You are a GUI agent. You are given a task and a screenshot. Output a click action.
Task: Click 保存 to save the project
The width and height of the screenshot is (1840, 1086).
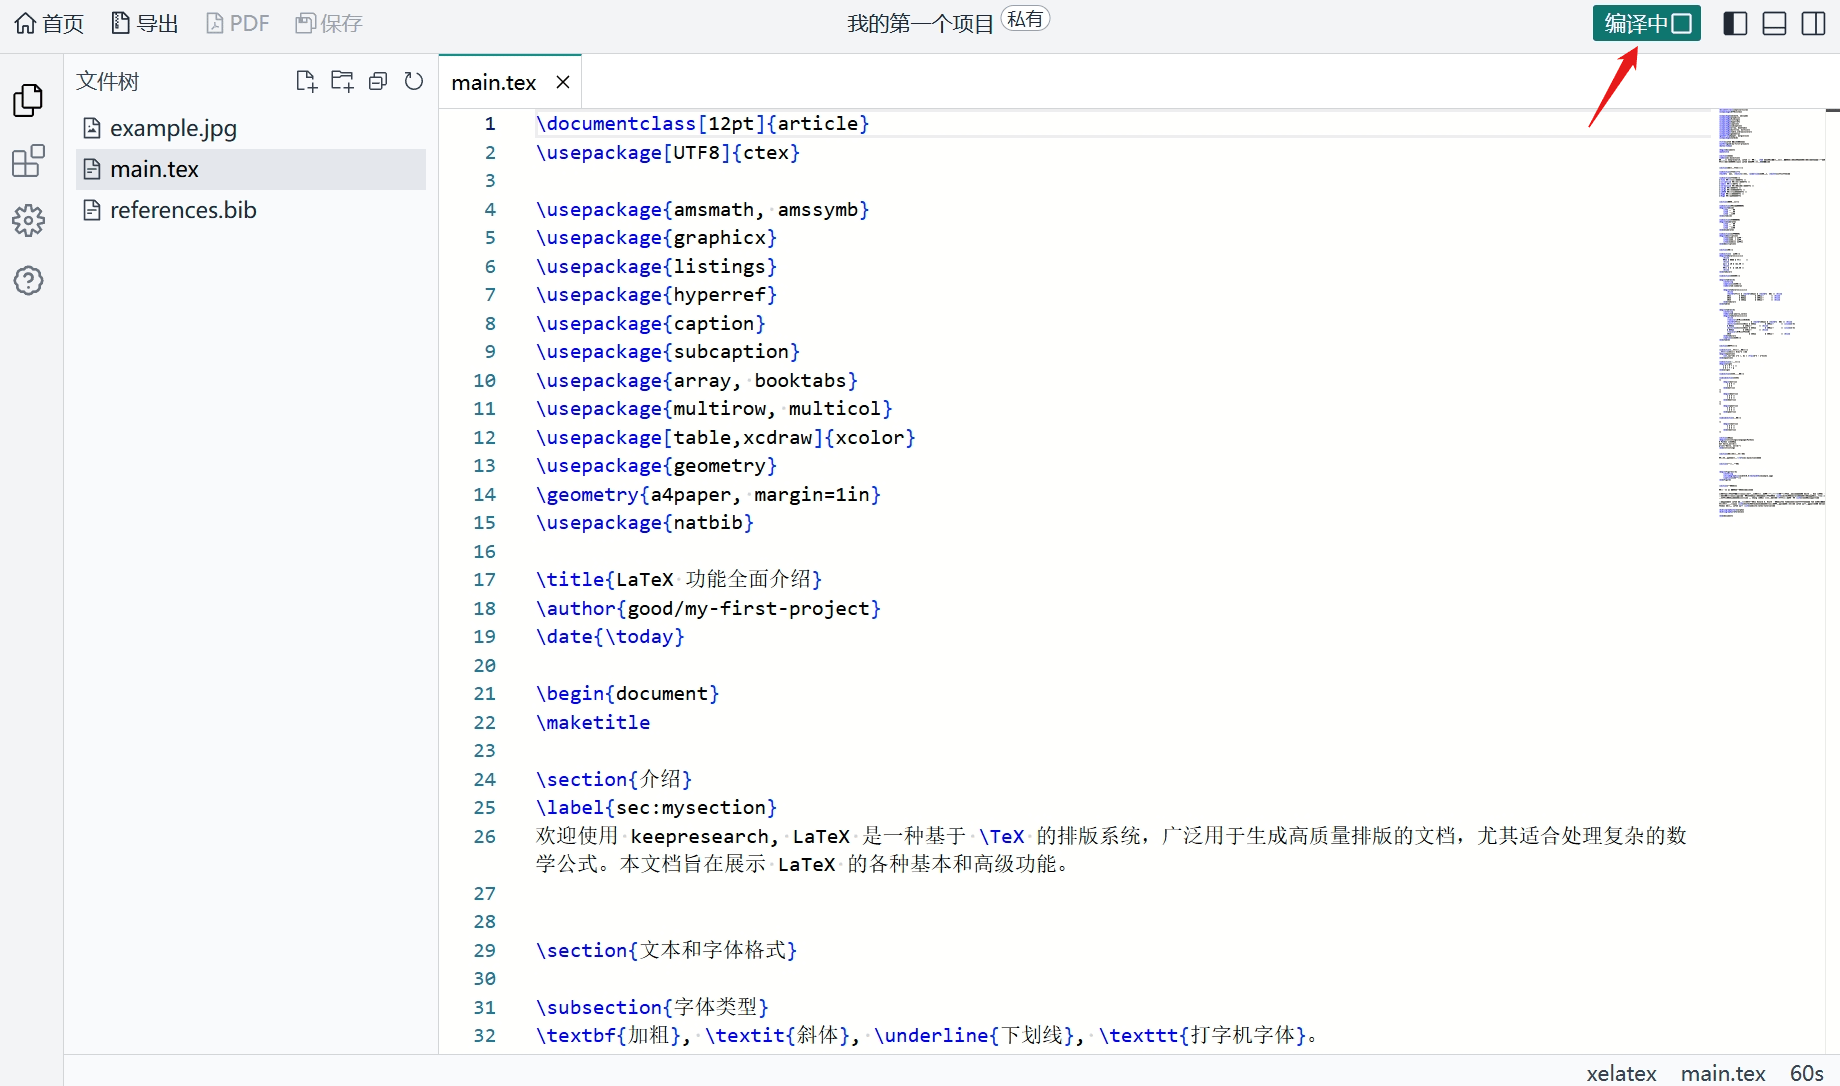328,22
